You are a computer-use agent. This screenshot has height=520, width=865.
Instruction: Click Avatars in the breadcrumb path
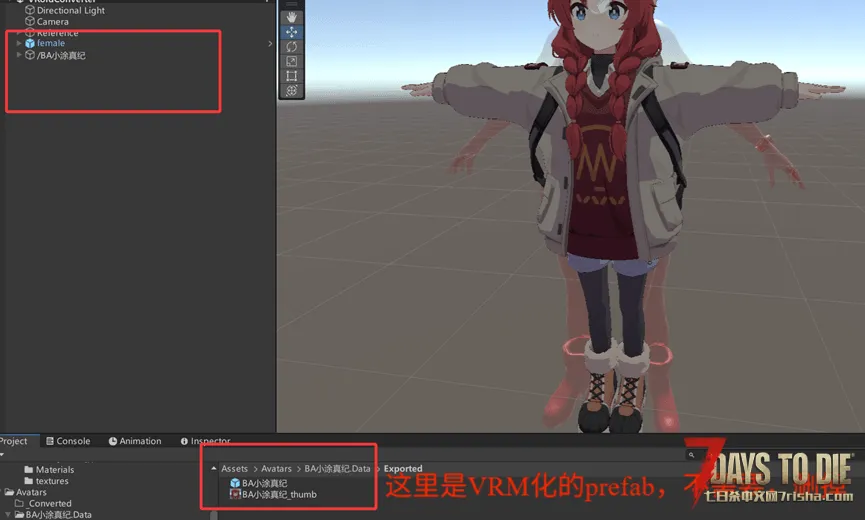coord(277,468)
